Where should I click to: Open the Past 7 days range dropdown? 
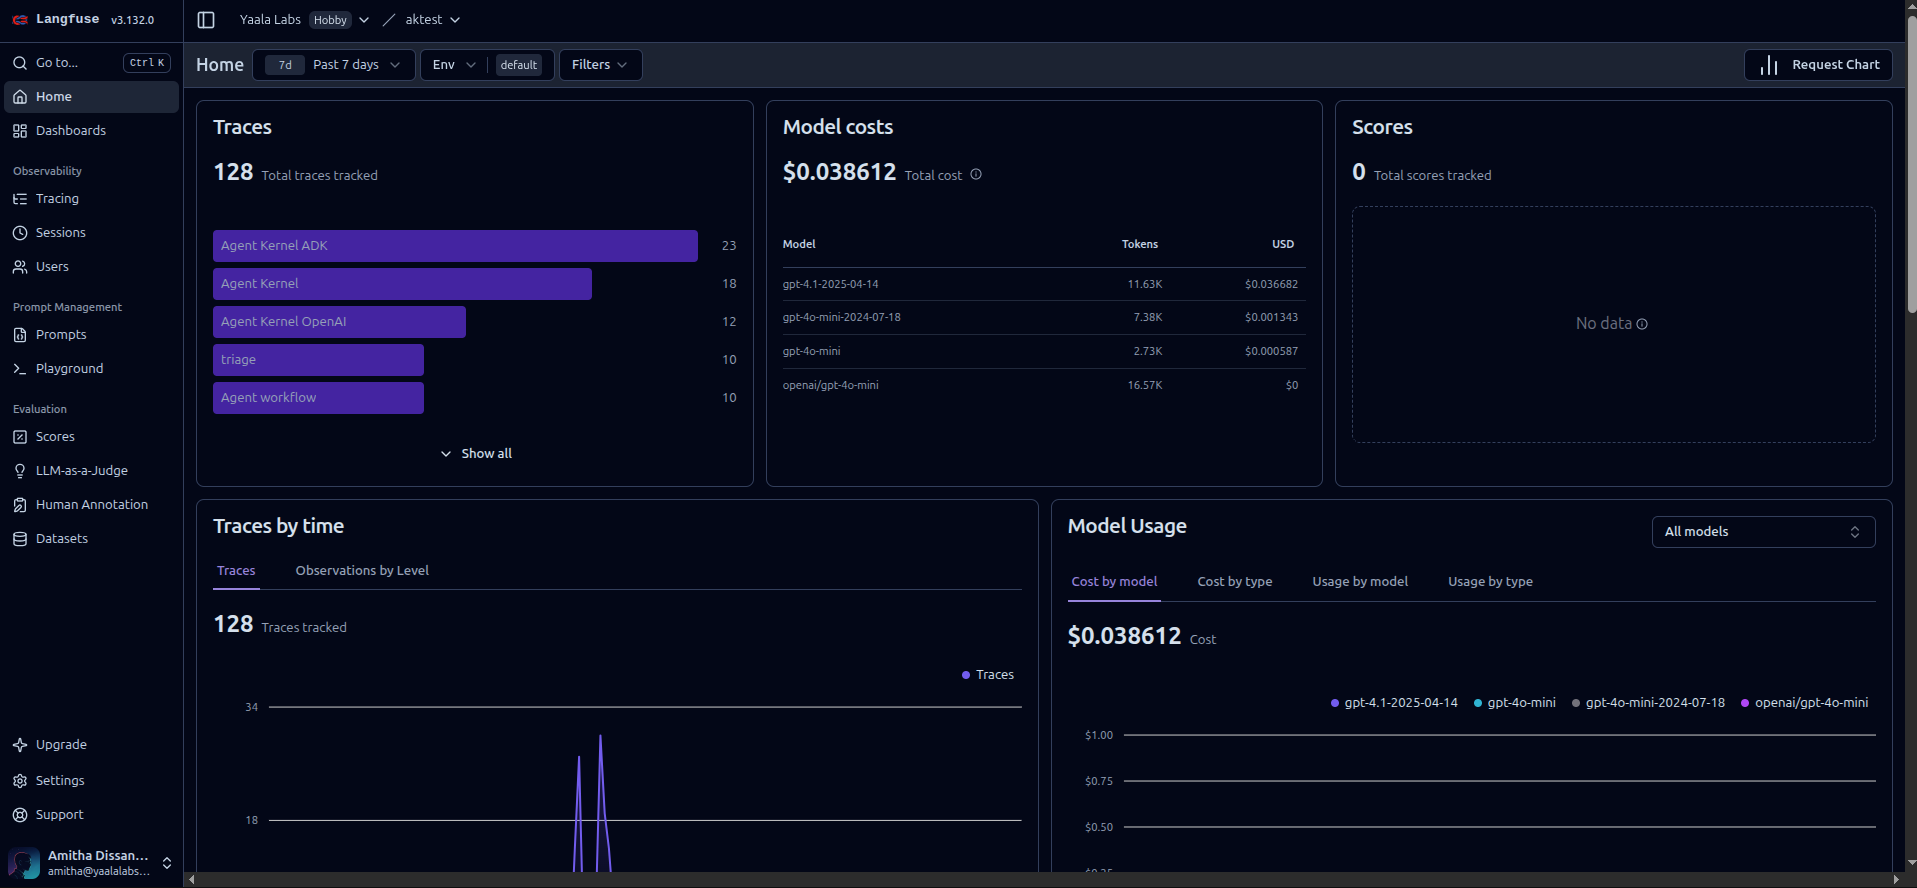pos(334,65)
